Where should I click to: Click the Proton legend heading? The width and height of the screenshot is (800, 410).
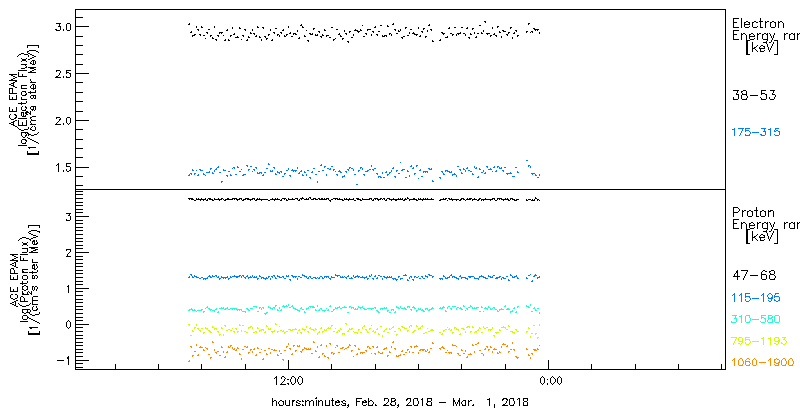coord(753,213)
